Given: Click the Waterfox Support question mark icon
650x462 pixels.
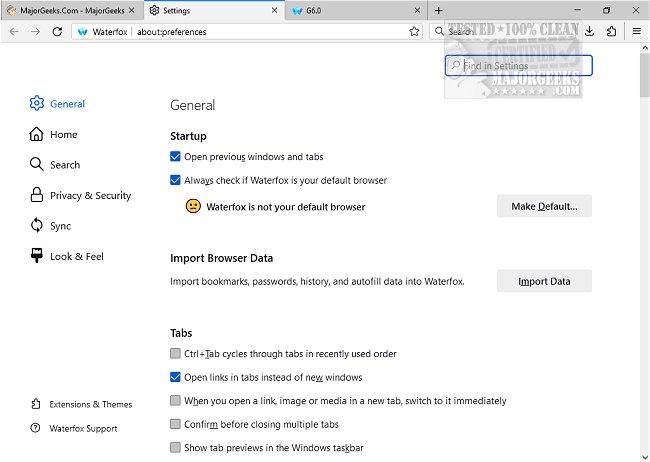Looking at the screenshot, I should click(36, 428).
